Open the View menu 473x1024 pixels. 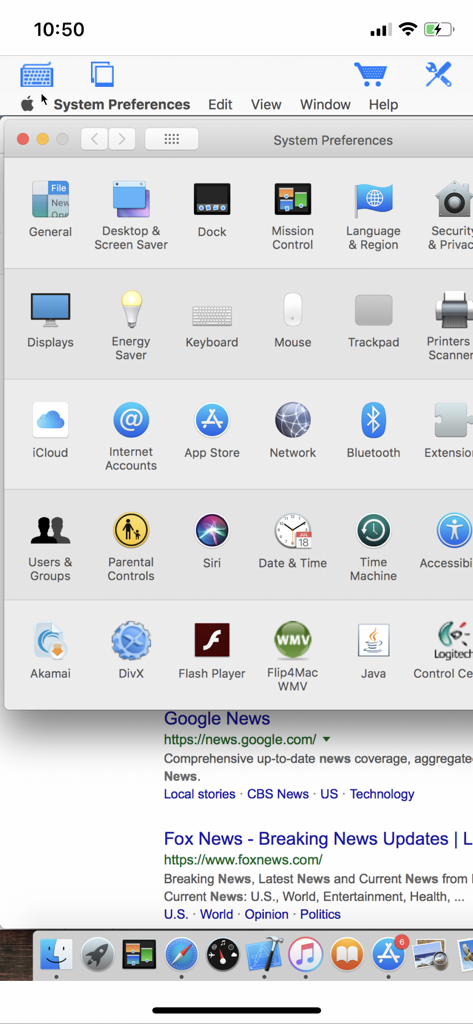pyautogui.click(x=266, y=104)
